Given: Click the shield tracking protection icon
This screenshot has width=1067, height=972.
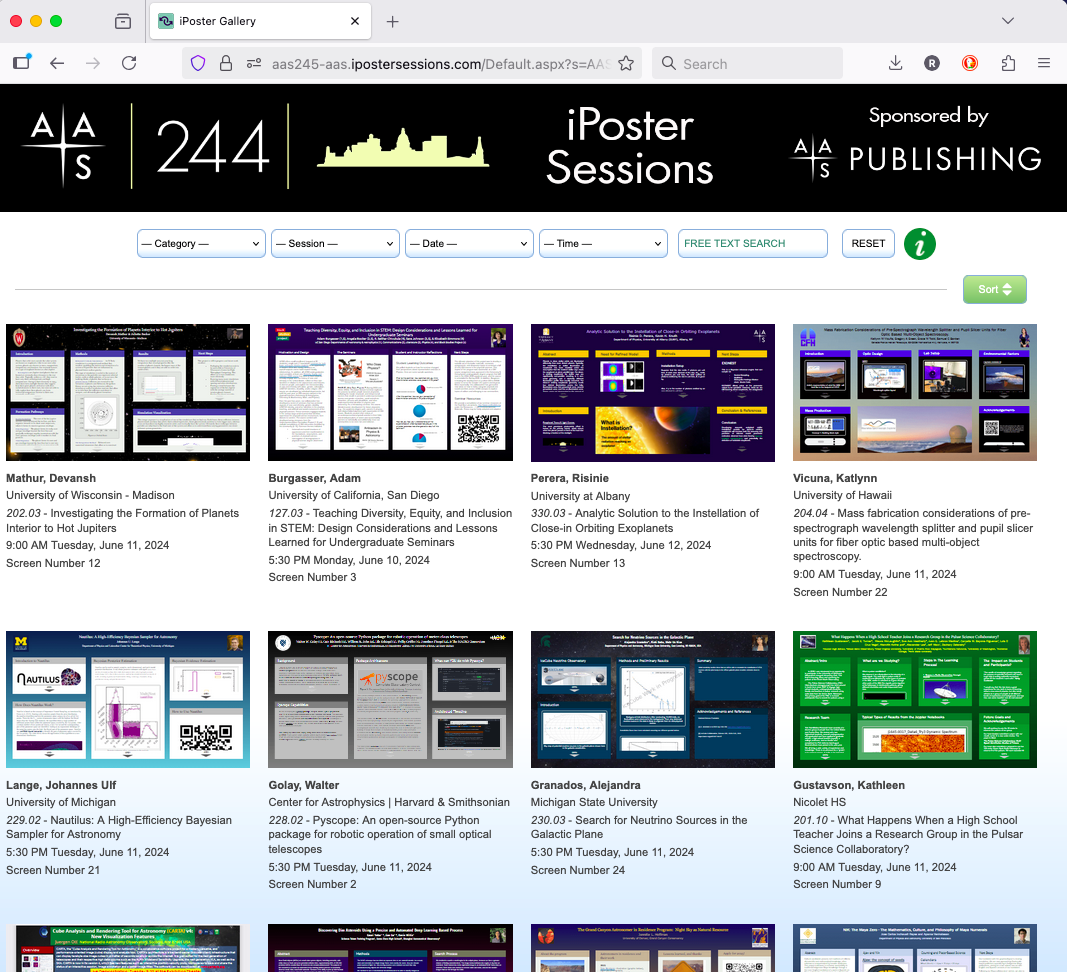Looking at the screenshot, I should [198, 63].
